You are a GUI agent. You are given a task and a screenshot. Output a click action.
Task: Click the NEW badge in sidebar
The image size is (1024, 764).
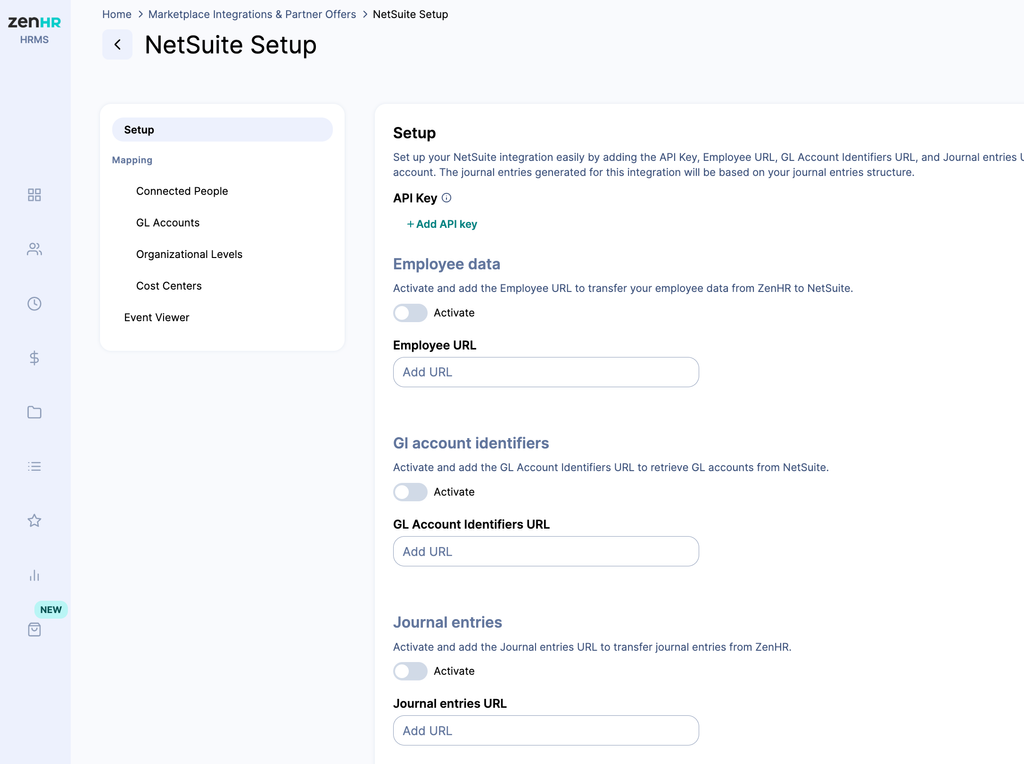point(51,610)
